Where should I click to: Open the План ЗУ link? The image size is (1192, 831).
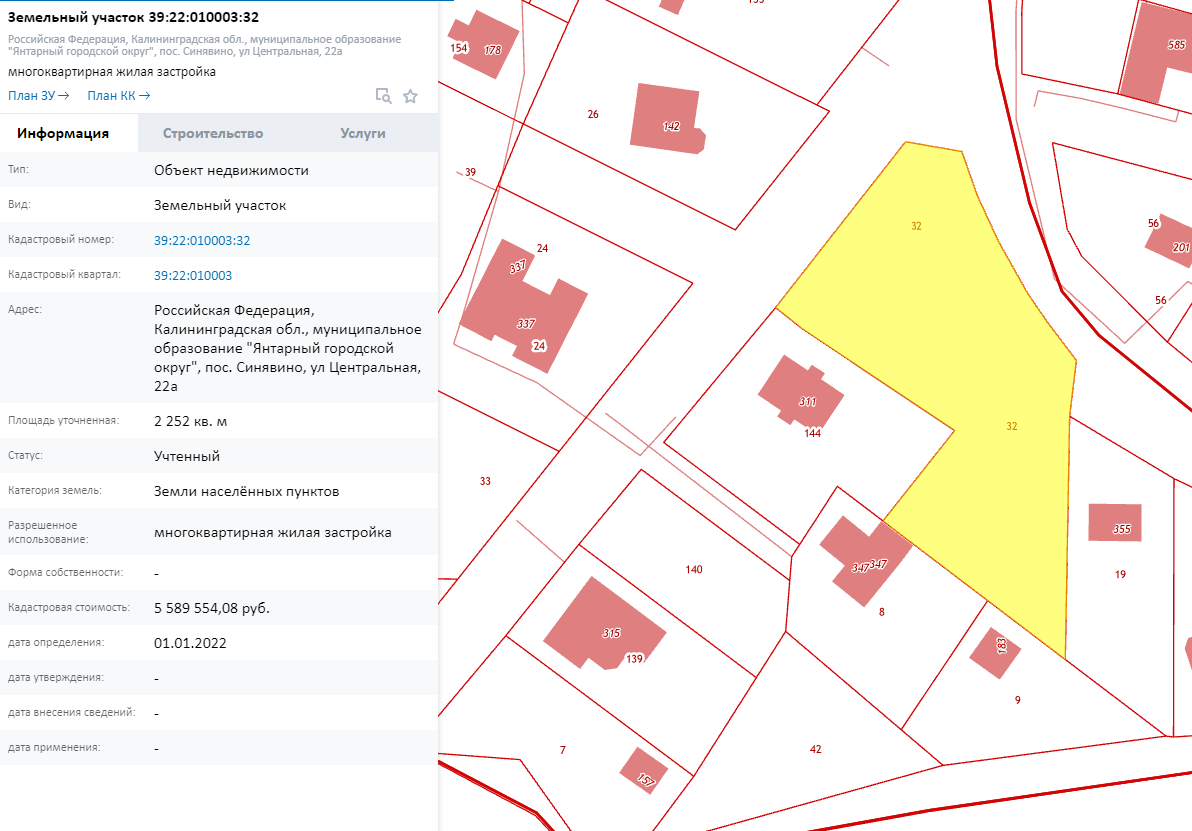tap(38, 96)
